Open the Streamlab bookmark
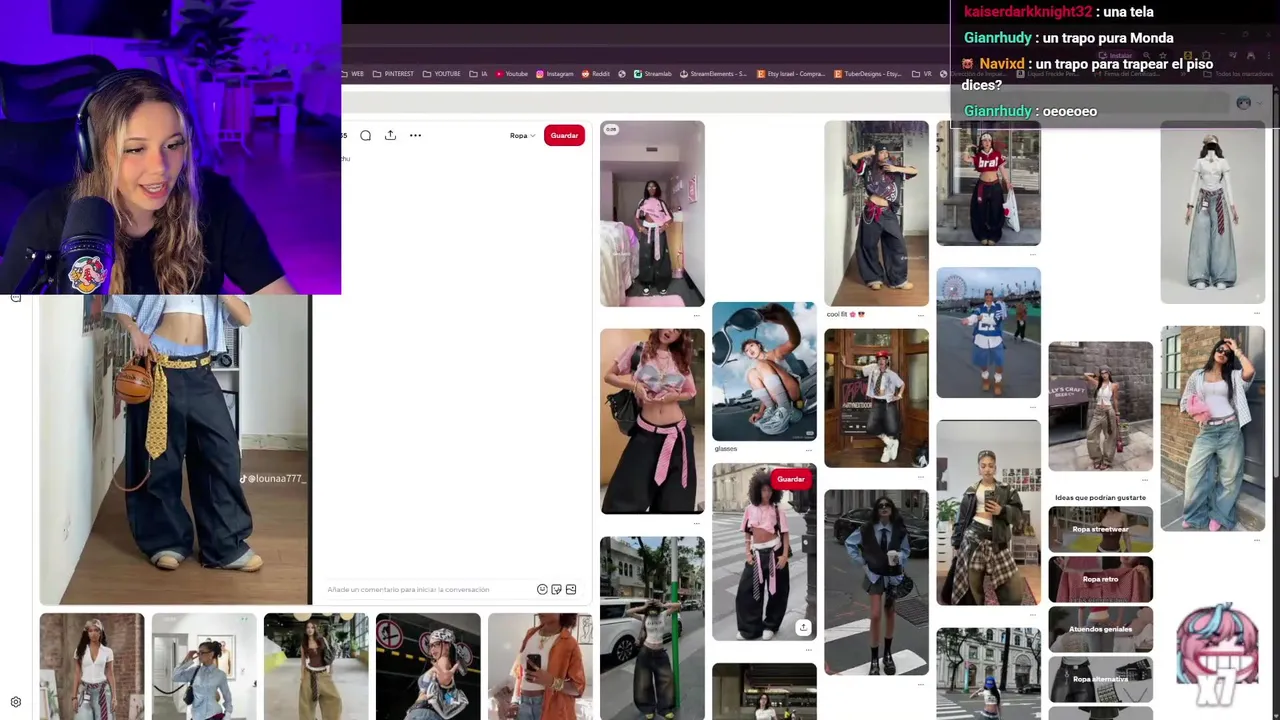Screen dimensions: 1280x720 pyautogui.click(x=652, y=74)
